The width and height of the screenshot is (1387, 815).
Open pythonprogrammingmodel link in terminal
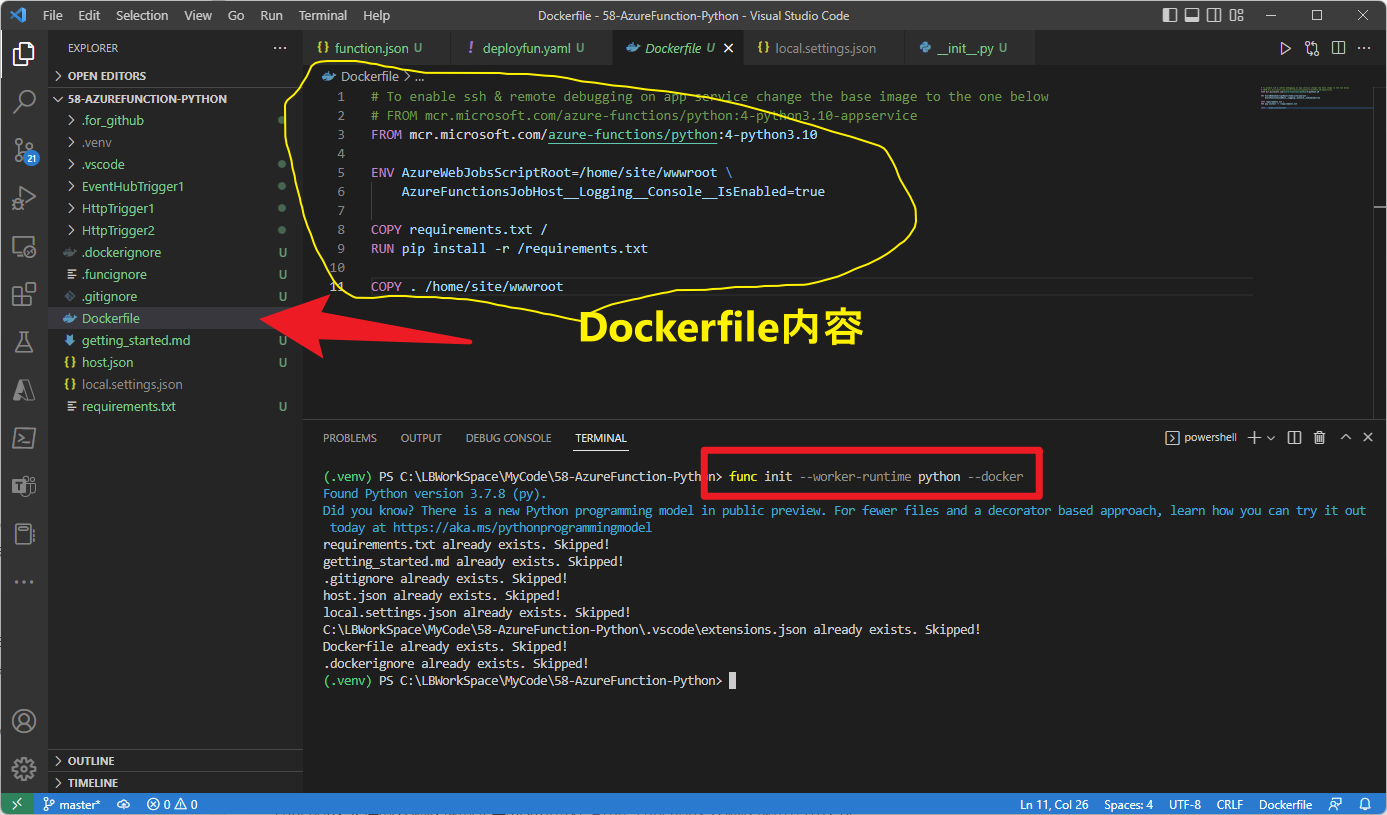pos(522,527)
